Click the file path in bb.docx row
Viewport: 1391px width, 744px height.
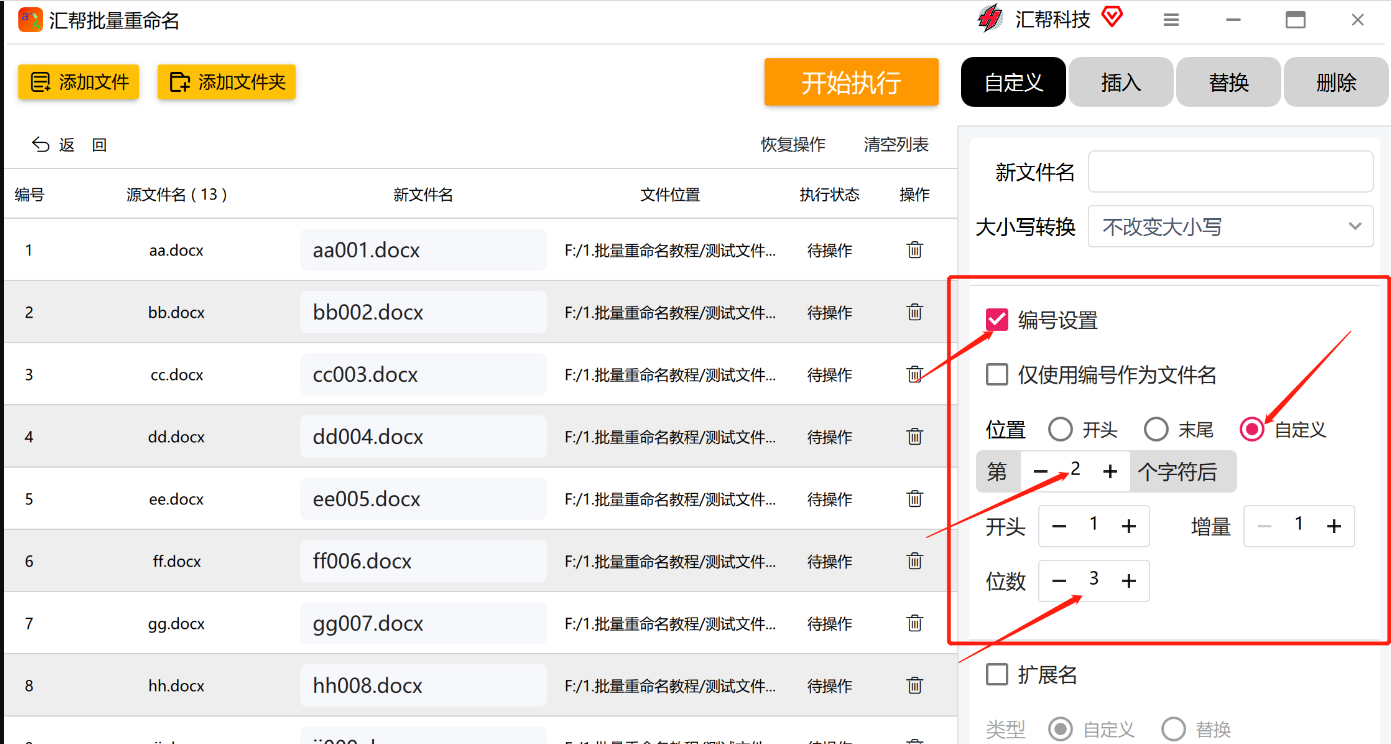pyautogui.click(x=670, y=313)
